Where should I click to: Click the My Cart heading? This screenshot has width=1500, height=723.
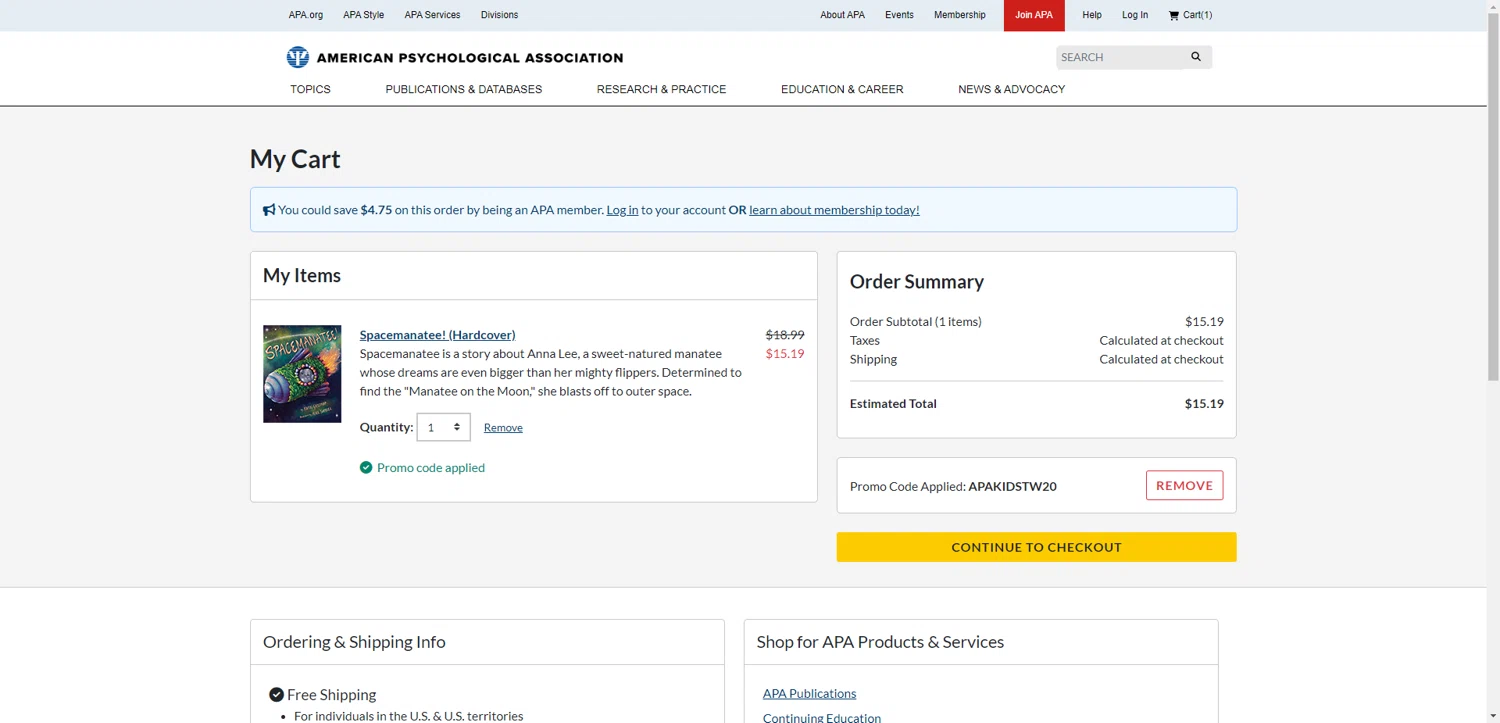point(295,159)
